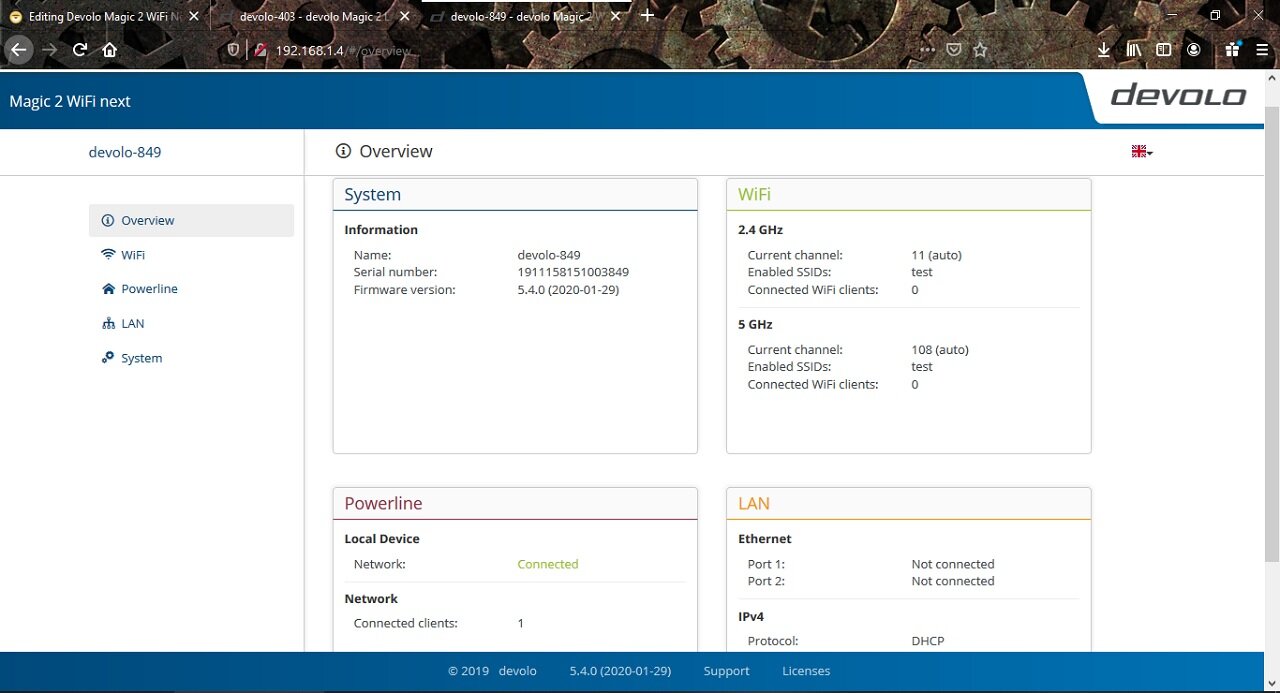Toggle the browser sidebar view
1280x693 pixels.
1164,49
